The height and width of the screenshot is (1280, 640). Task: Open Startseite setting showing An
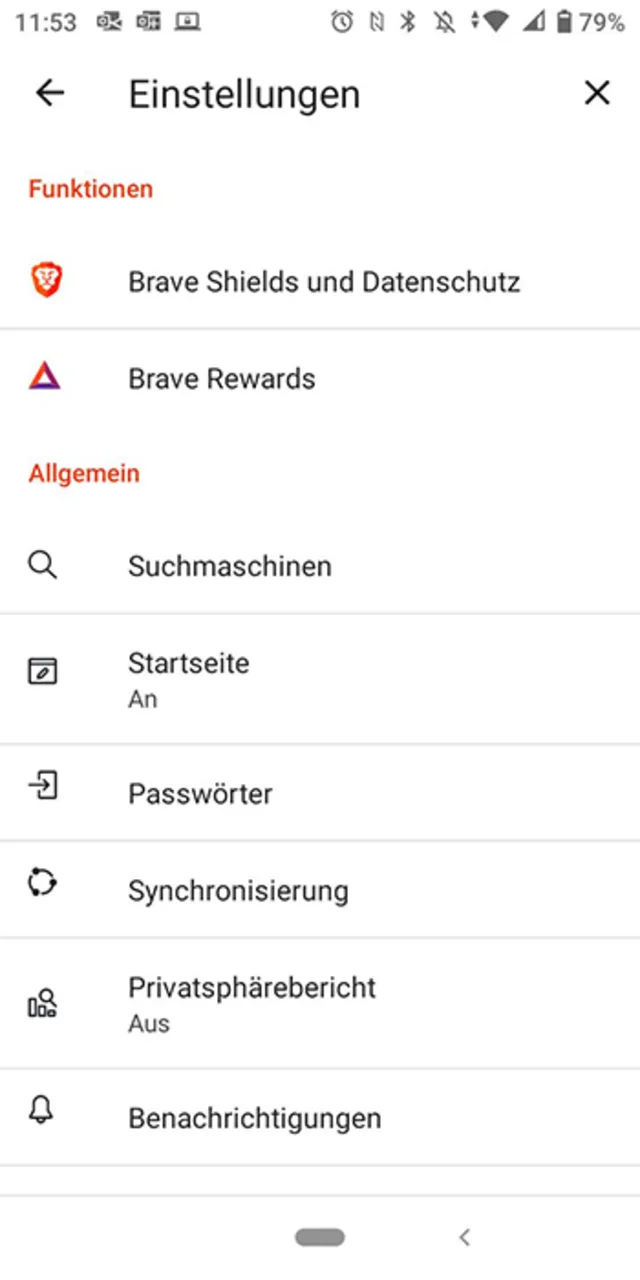click(189, 678)
